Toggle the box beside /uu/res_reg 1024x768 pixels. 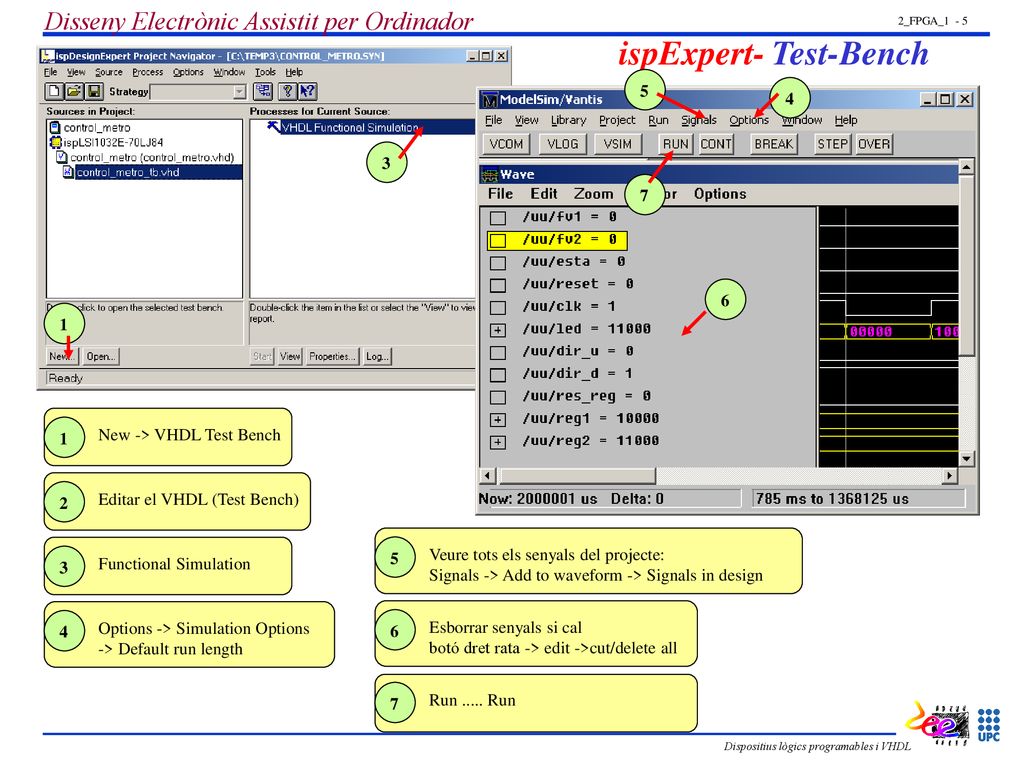tap(498, 397)
